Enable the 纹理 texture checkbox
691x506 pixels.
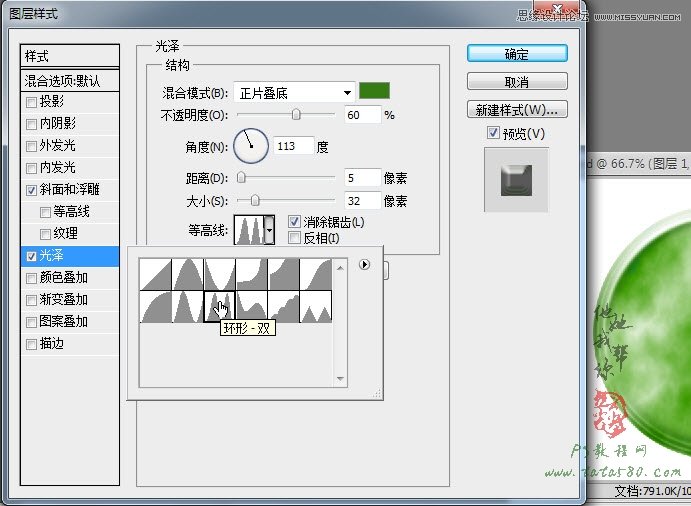45,234
